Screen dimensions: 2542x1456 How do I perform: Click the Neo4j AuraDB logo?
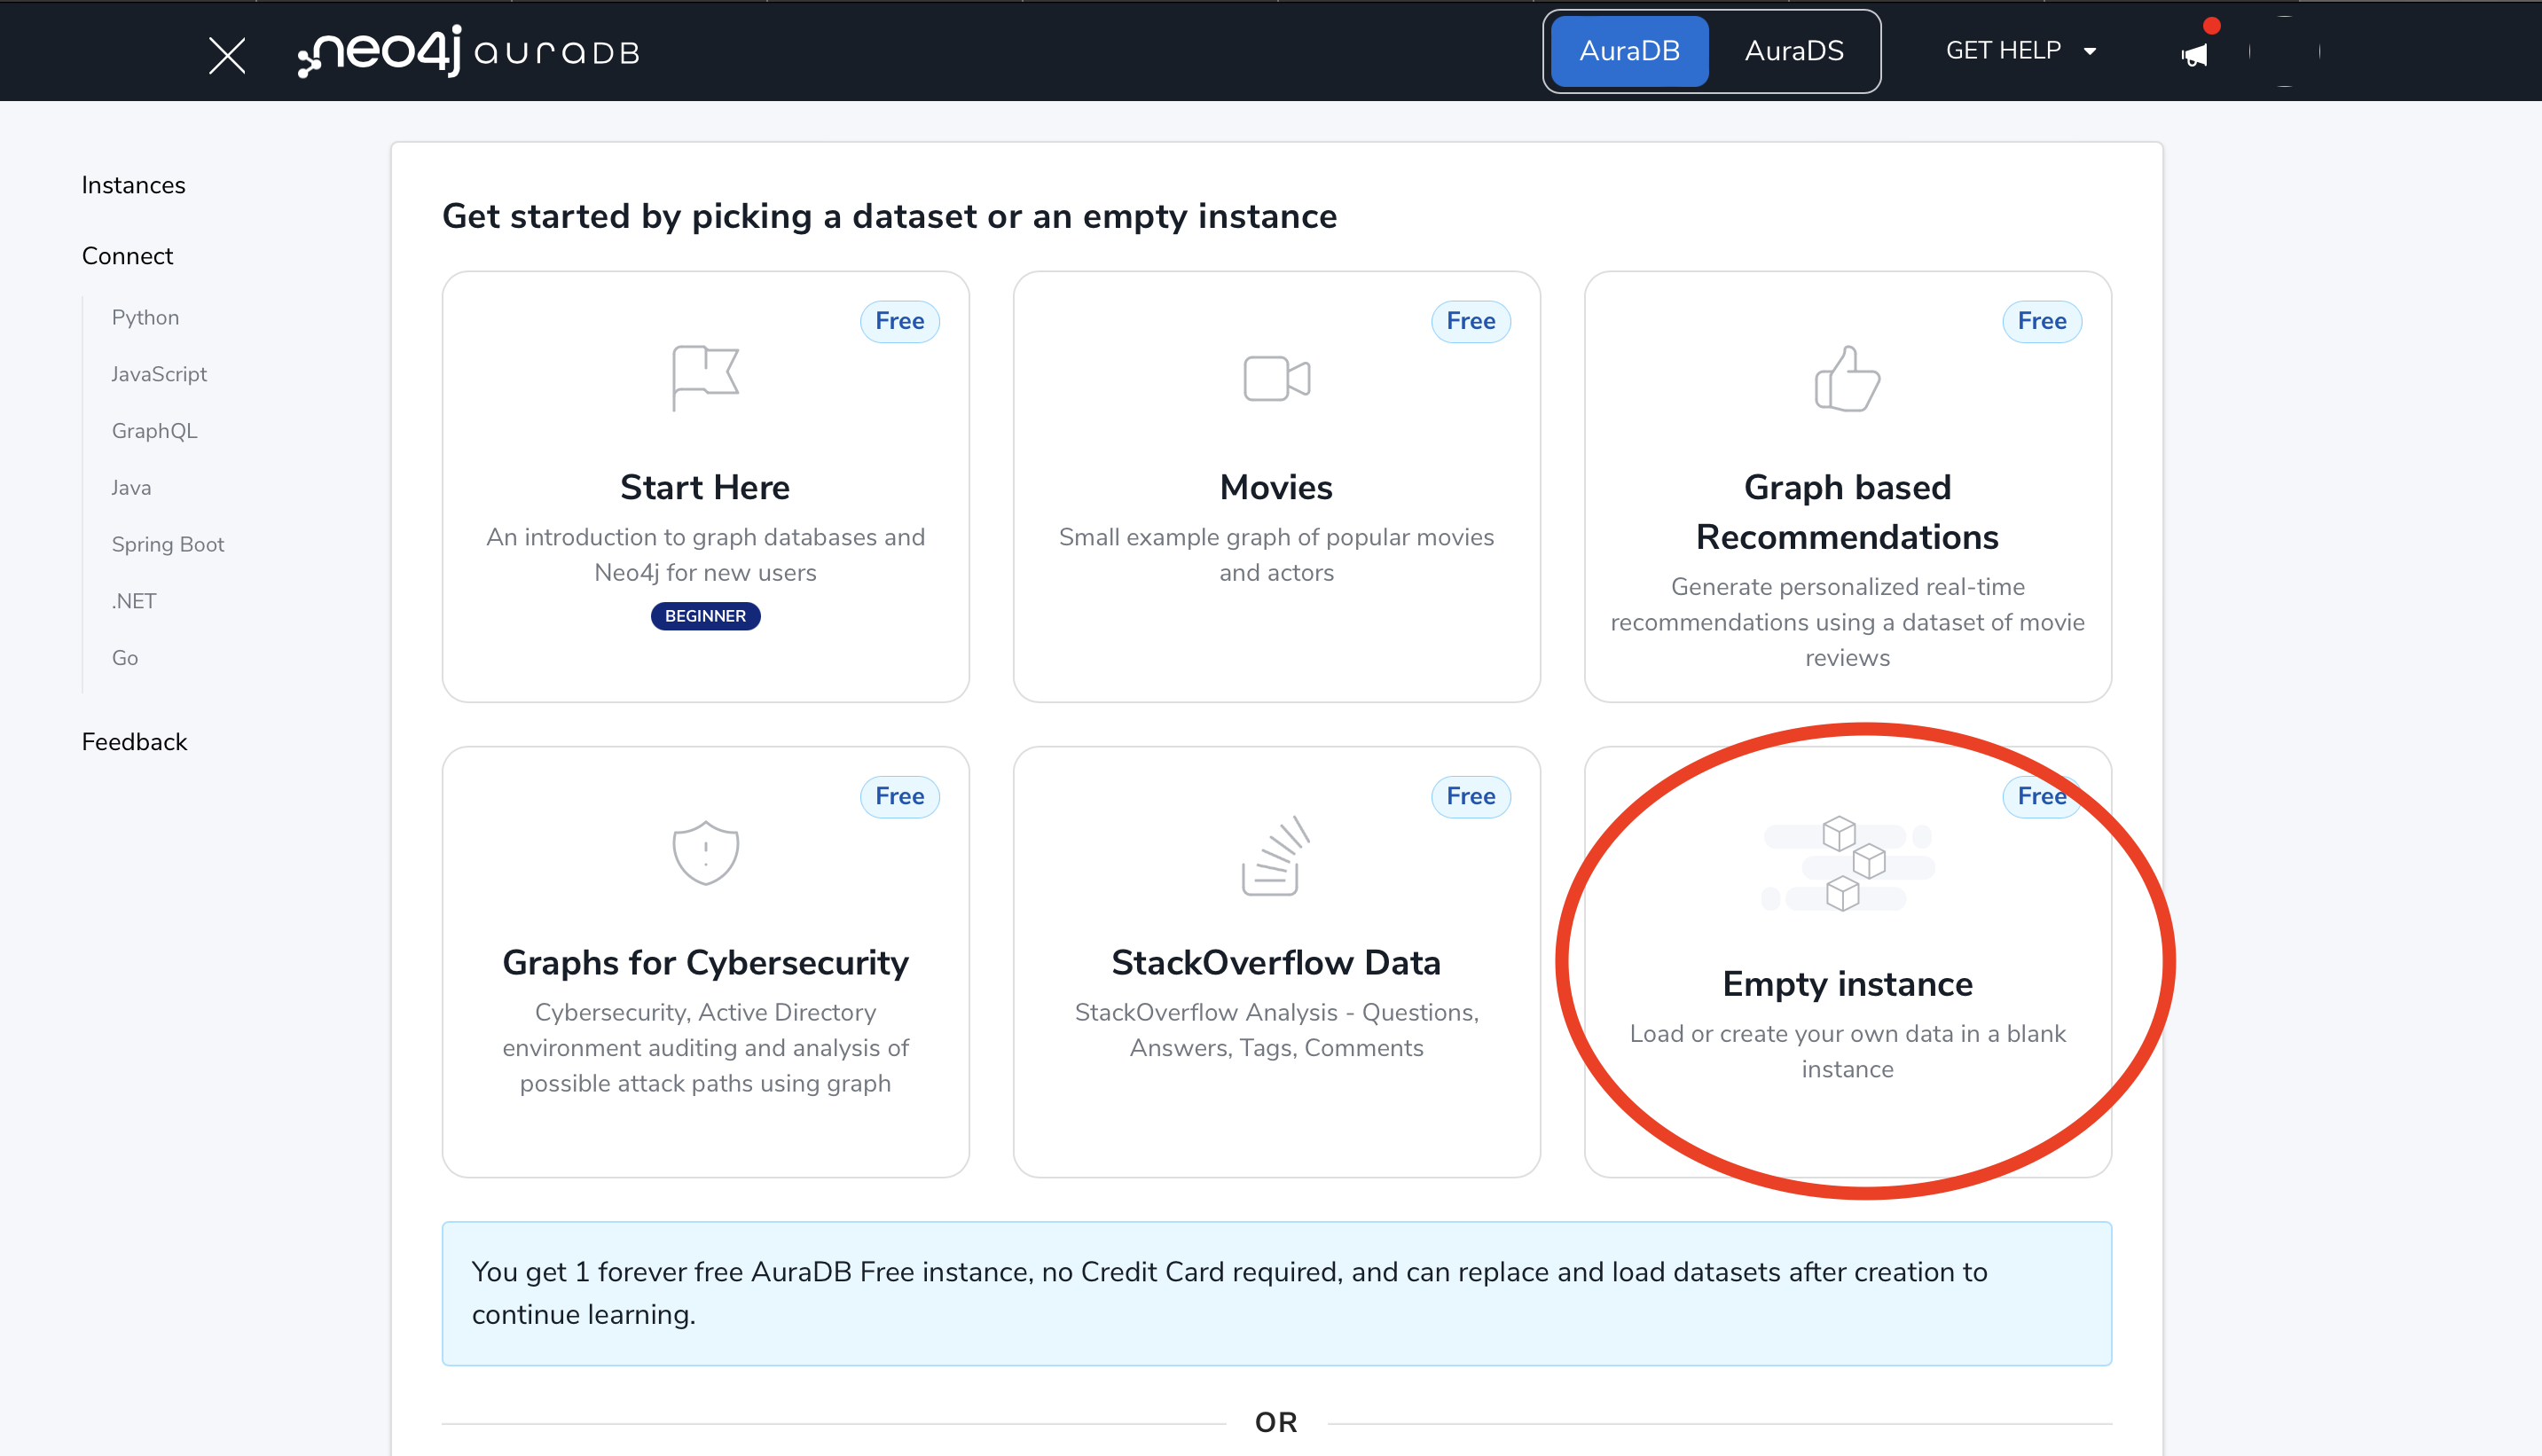tap(468, 51)
